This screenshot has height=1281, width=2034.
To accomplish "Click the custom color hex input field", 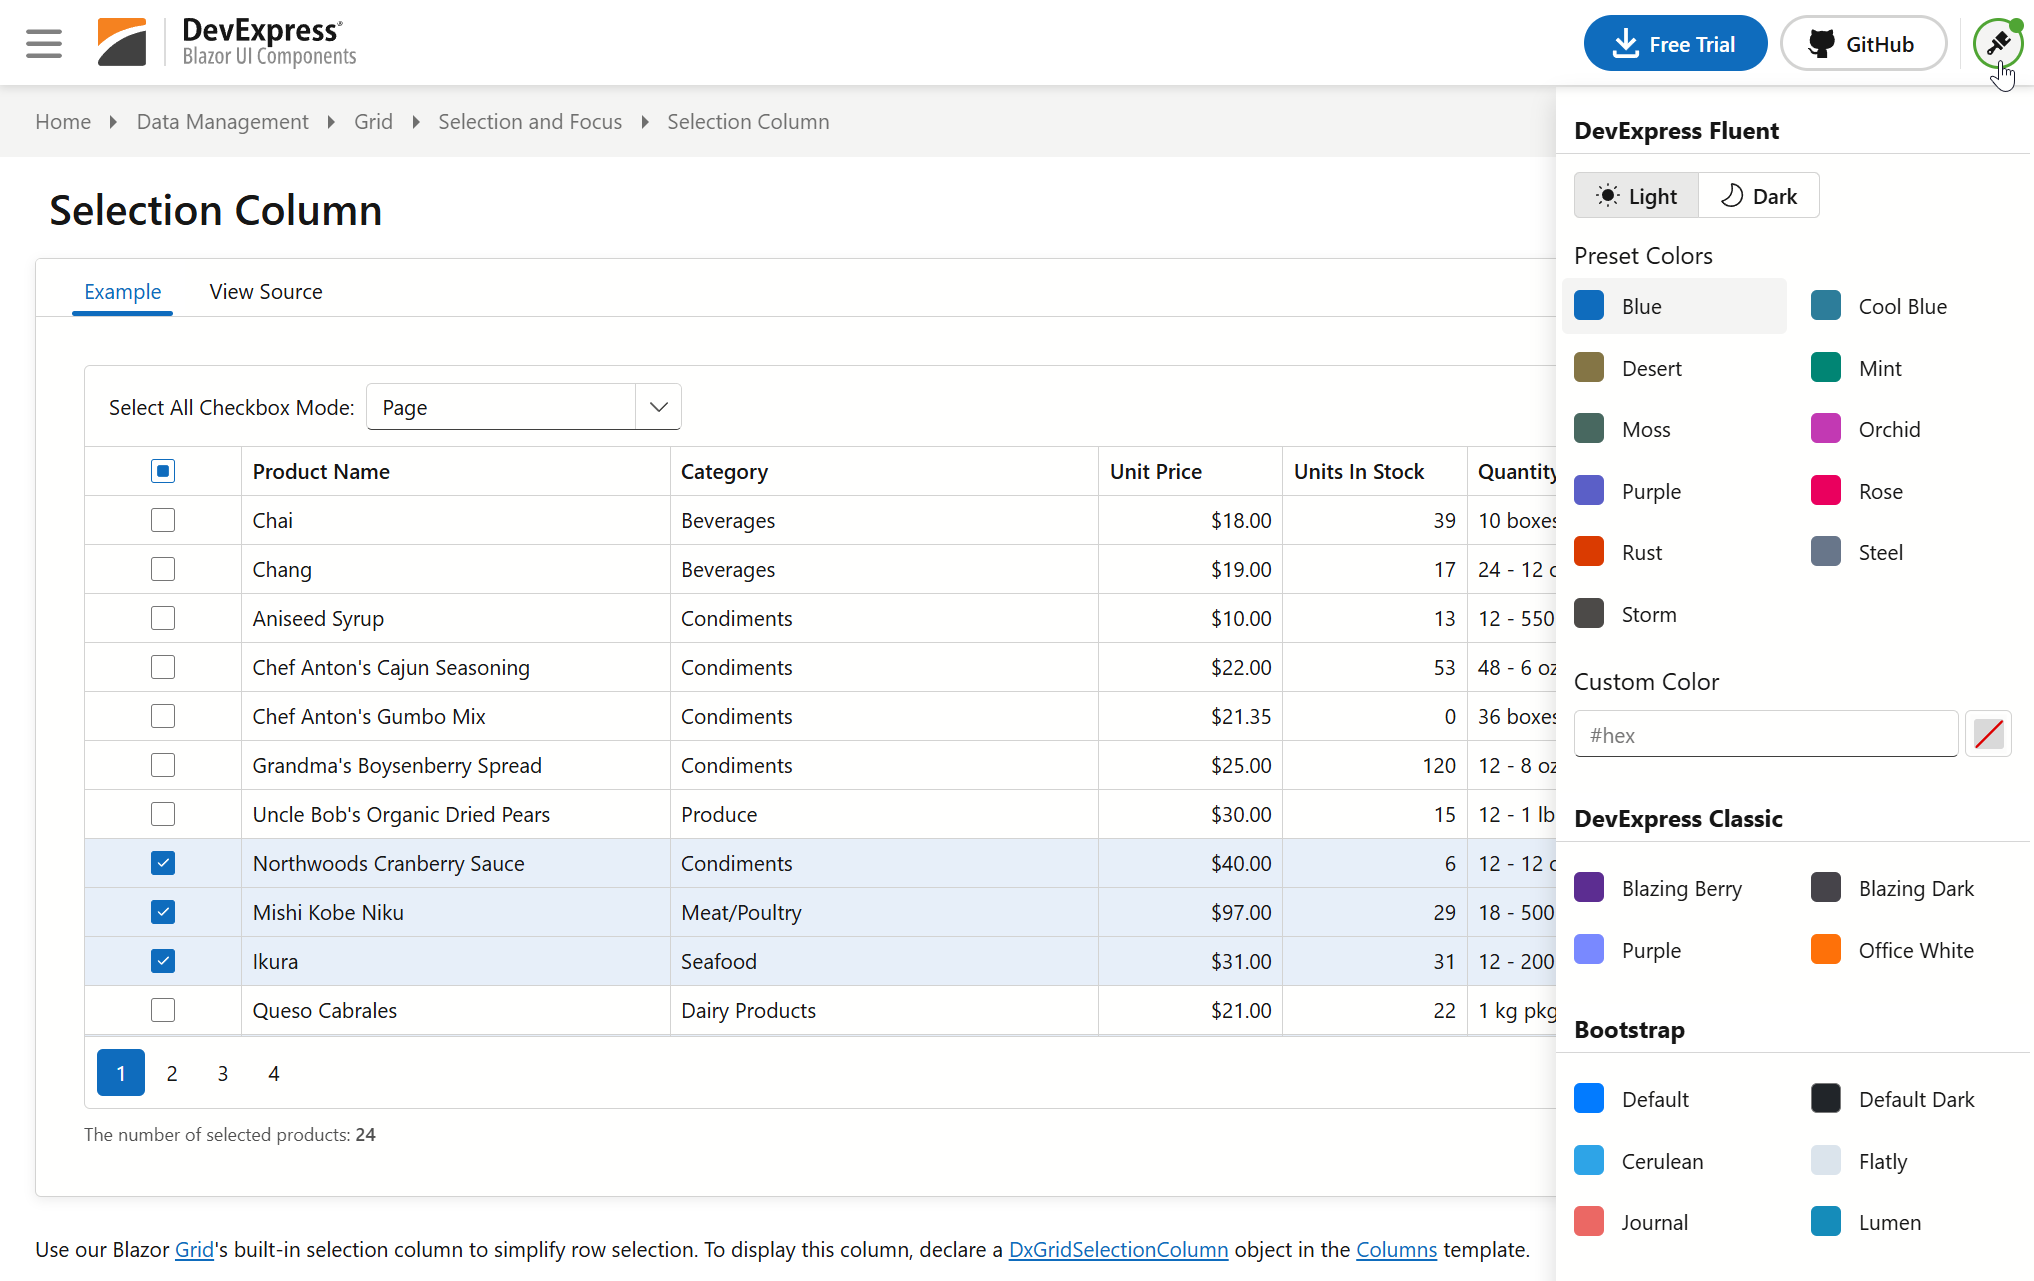I will click(1765, 735).
